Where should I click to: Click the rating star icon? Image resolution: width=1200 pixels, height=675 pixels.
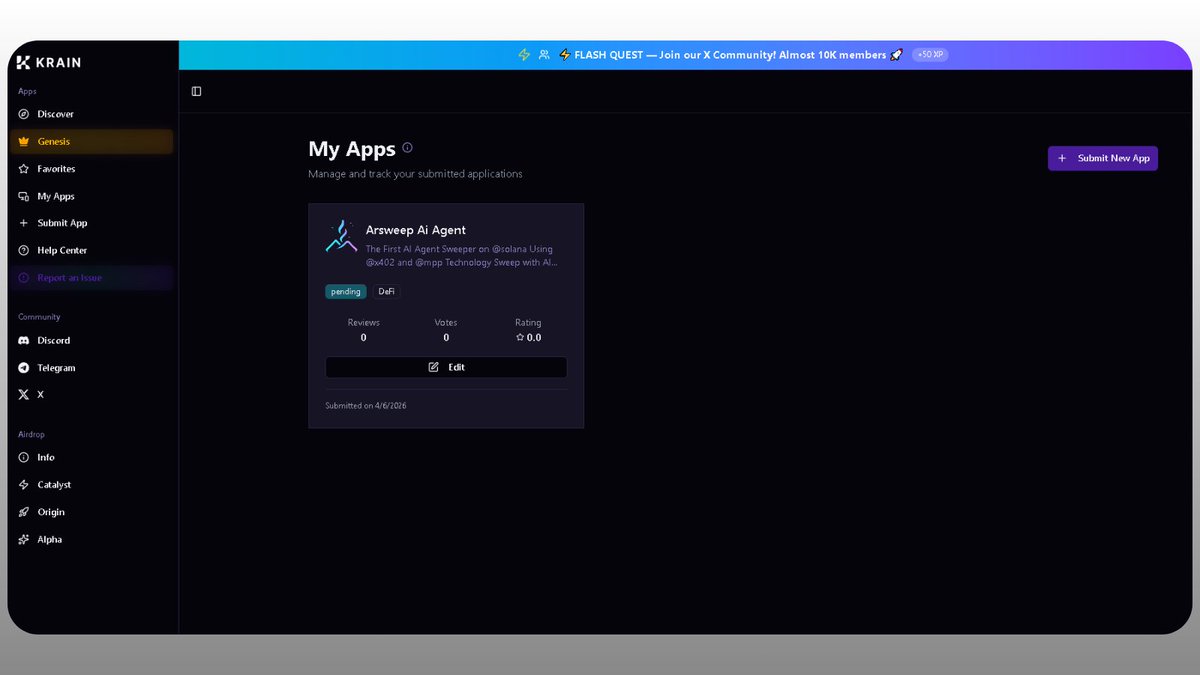click(x=520, y=338)
